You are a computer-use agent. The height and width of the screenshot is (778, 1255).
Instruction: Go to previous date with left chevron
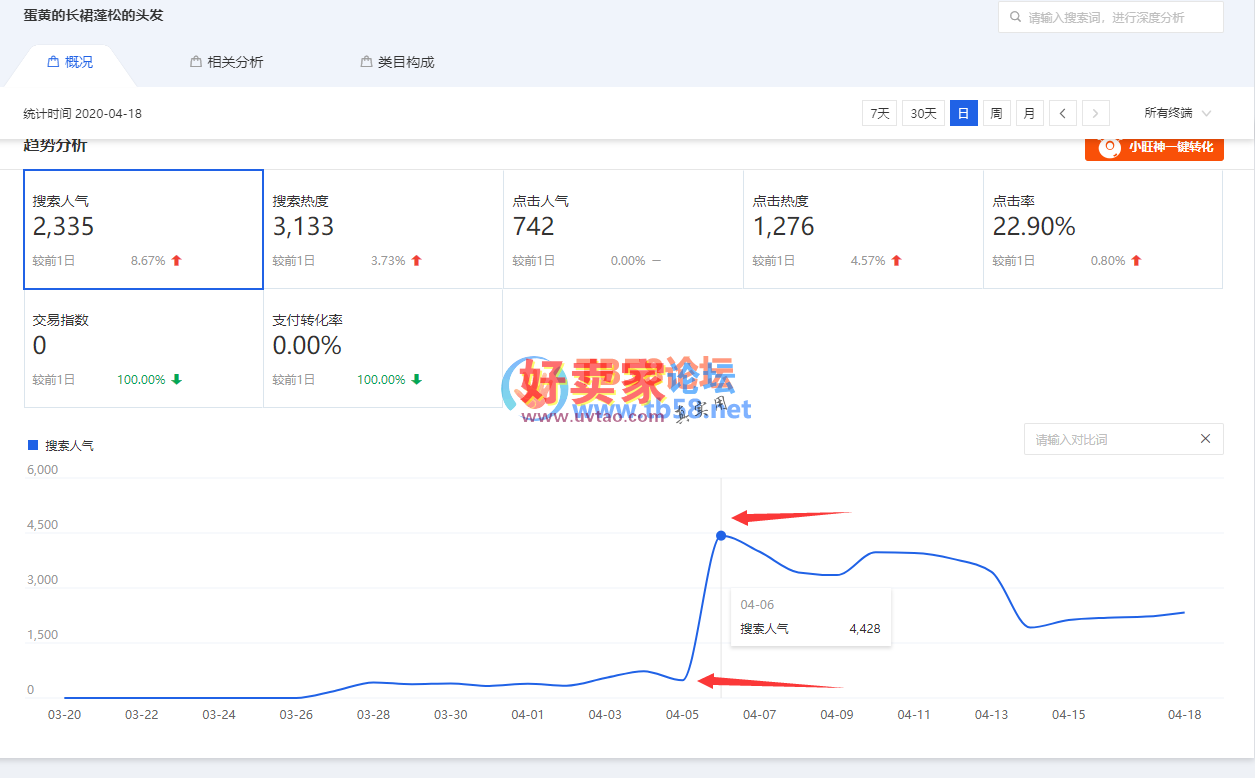coord(1062,114)
